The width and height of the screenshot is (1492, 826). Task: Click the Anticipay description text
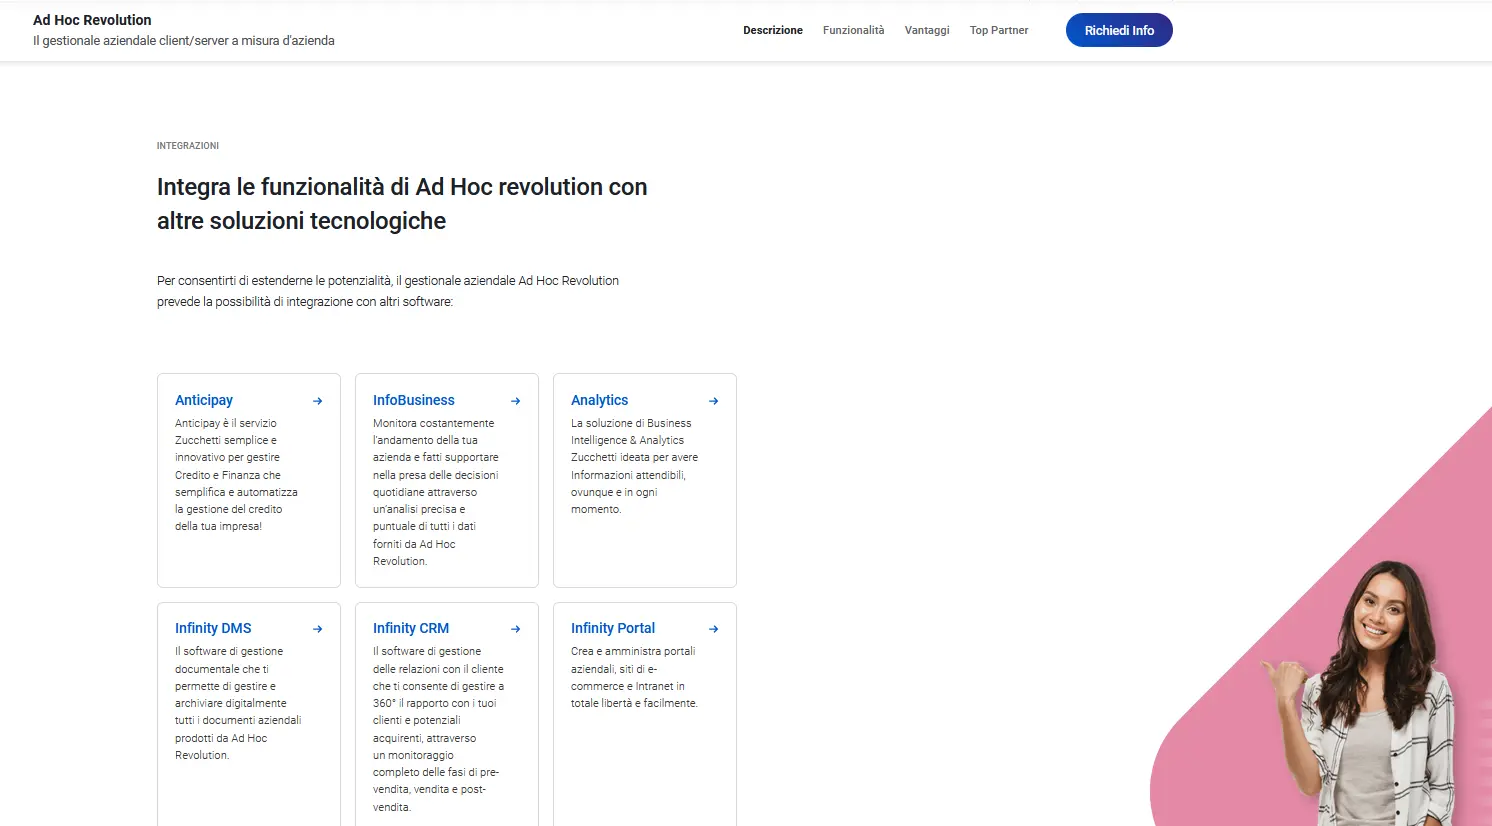[x=236, y=475]
